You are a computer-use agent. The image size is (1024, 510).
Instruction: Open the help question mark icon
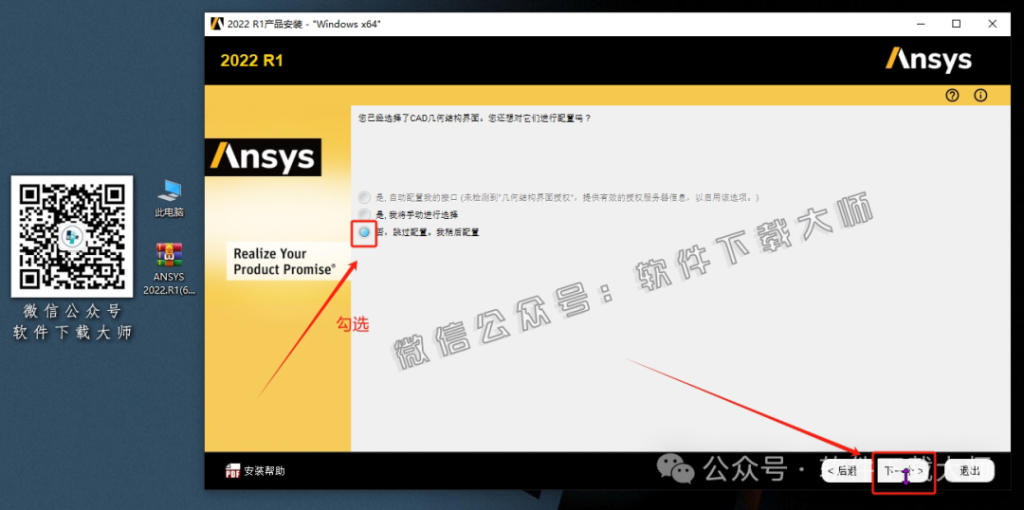point(952,95)
